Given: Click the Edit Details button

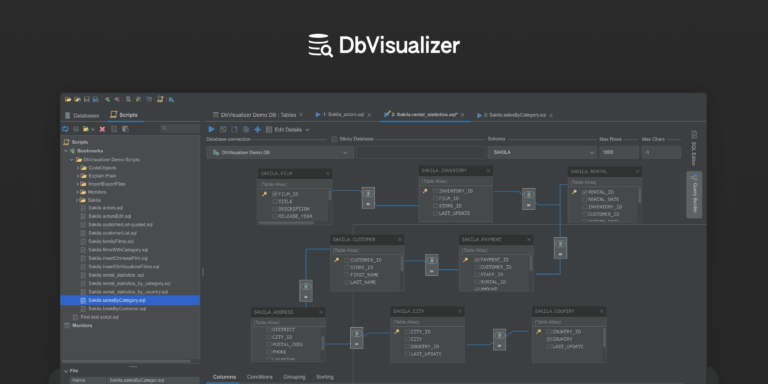Looking at the screenshot, I should [284, 130].
